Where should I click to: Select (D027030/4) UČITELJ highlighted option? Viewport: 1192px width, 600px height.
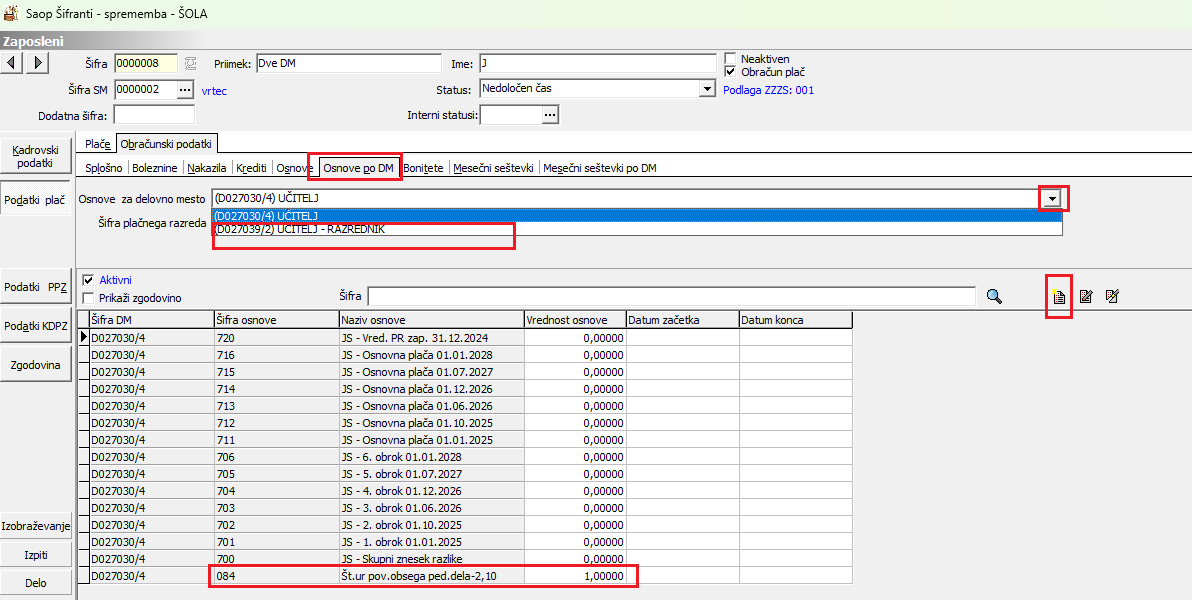(x=637, y=216)
